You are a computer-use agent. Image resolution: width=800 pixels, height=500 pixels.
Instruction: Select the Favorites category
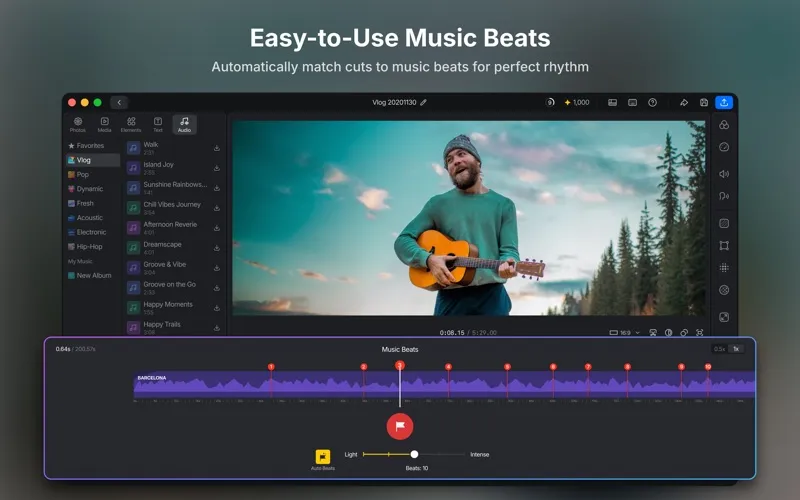92,145
